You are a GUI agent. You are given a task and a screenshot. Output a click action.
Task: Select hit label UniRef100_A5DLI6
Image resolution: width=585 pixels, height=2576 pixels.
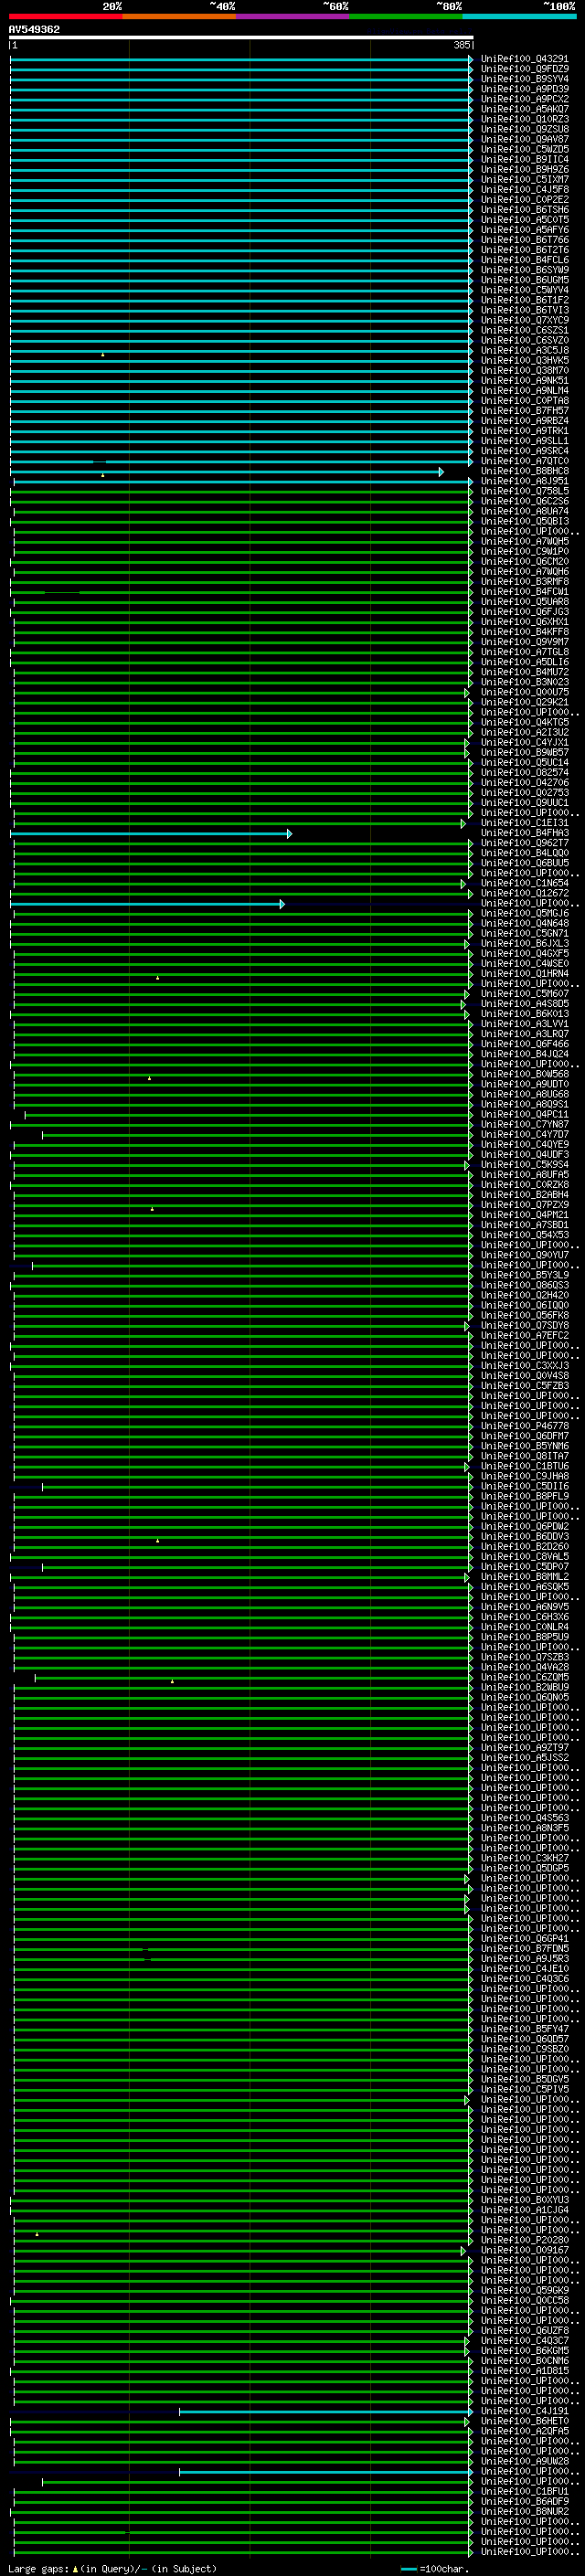pos(525,662)
